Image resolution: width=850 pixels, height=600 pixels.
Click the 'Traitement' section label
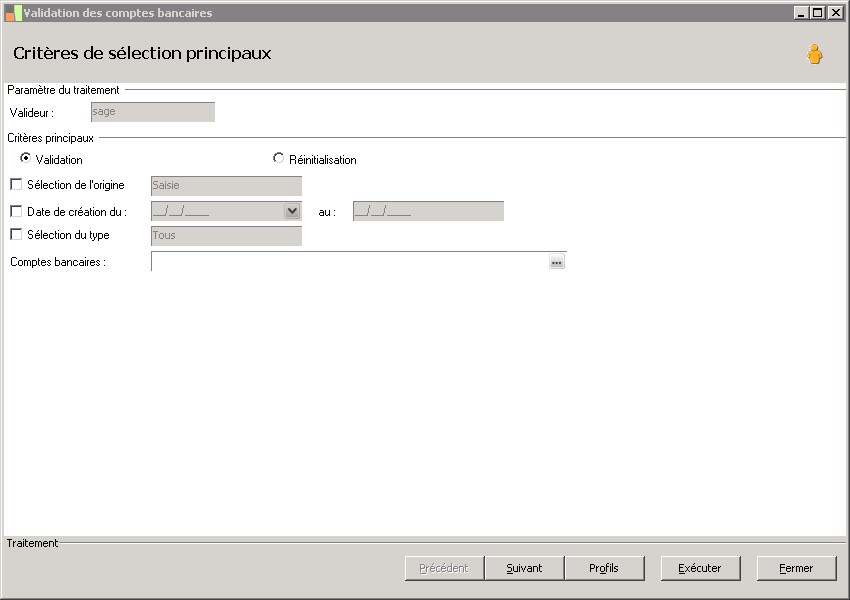tap(32, 543)
